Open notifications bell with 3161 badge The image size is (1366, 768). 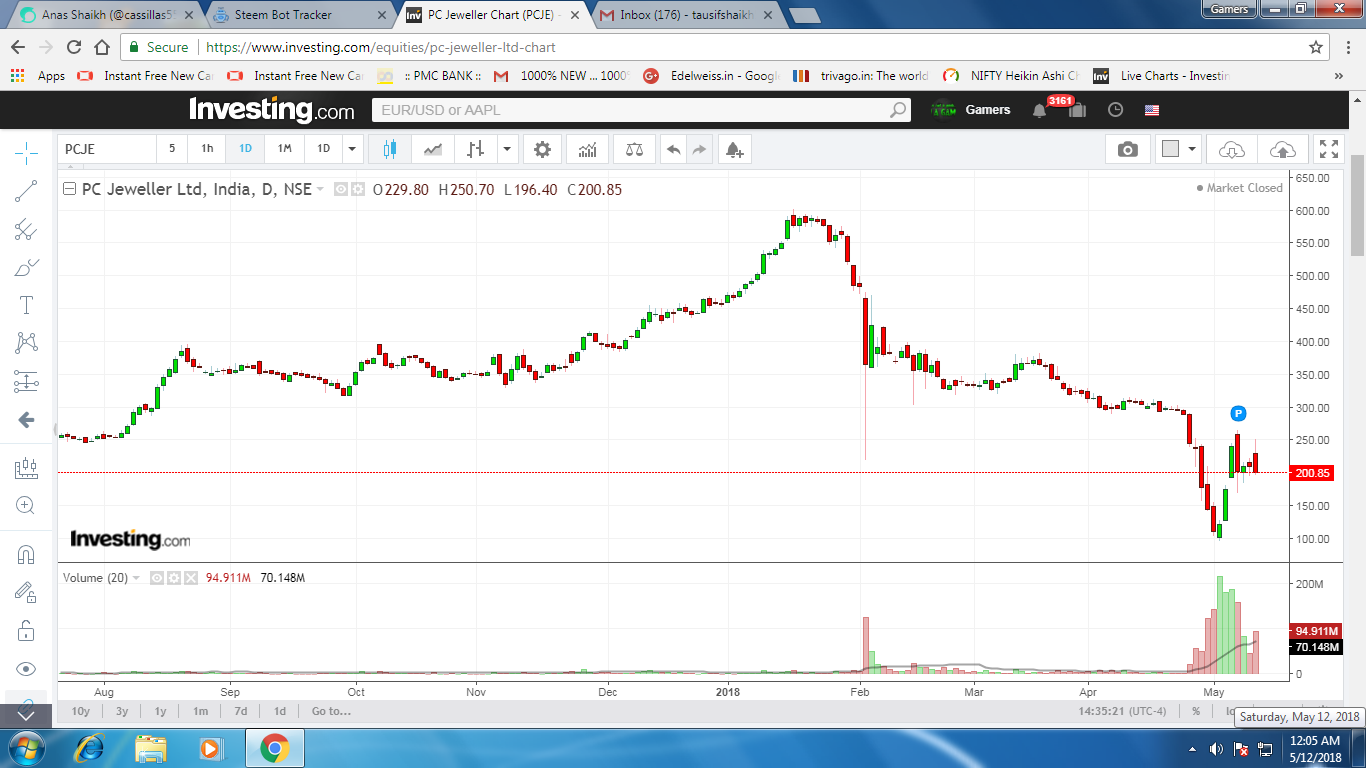1040,110
